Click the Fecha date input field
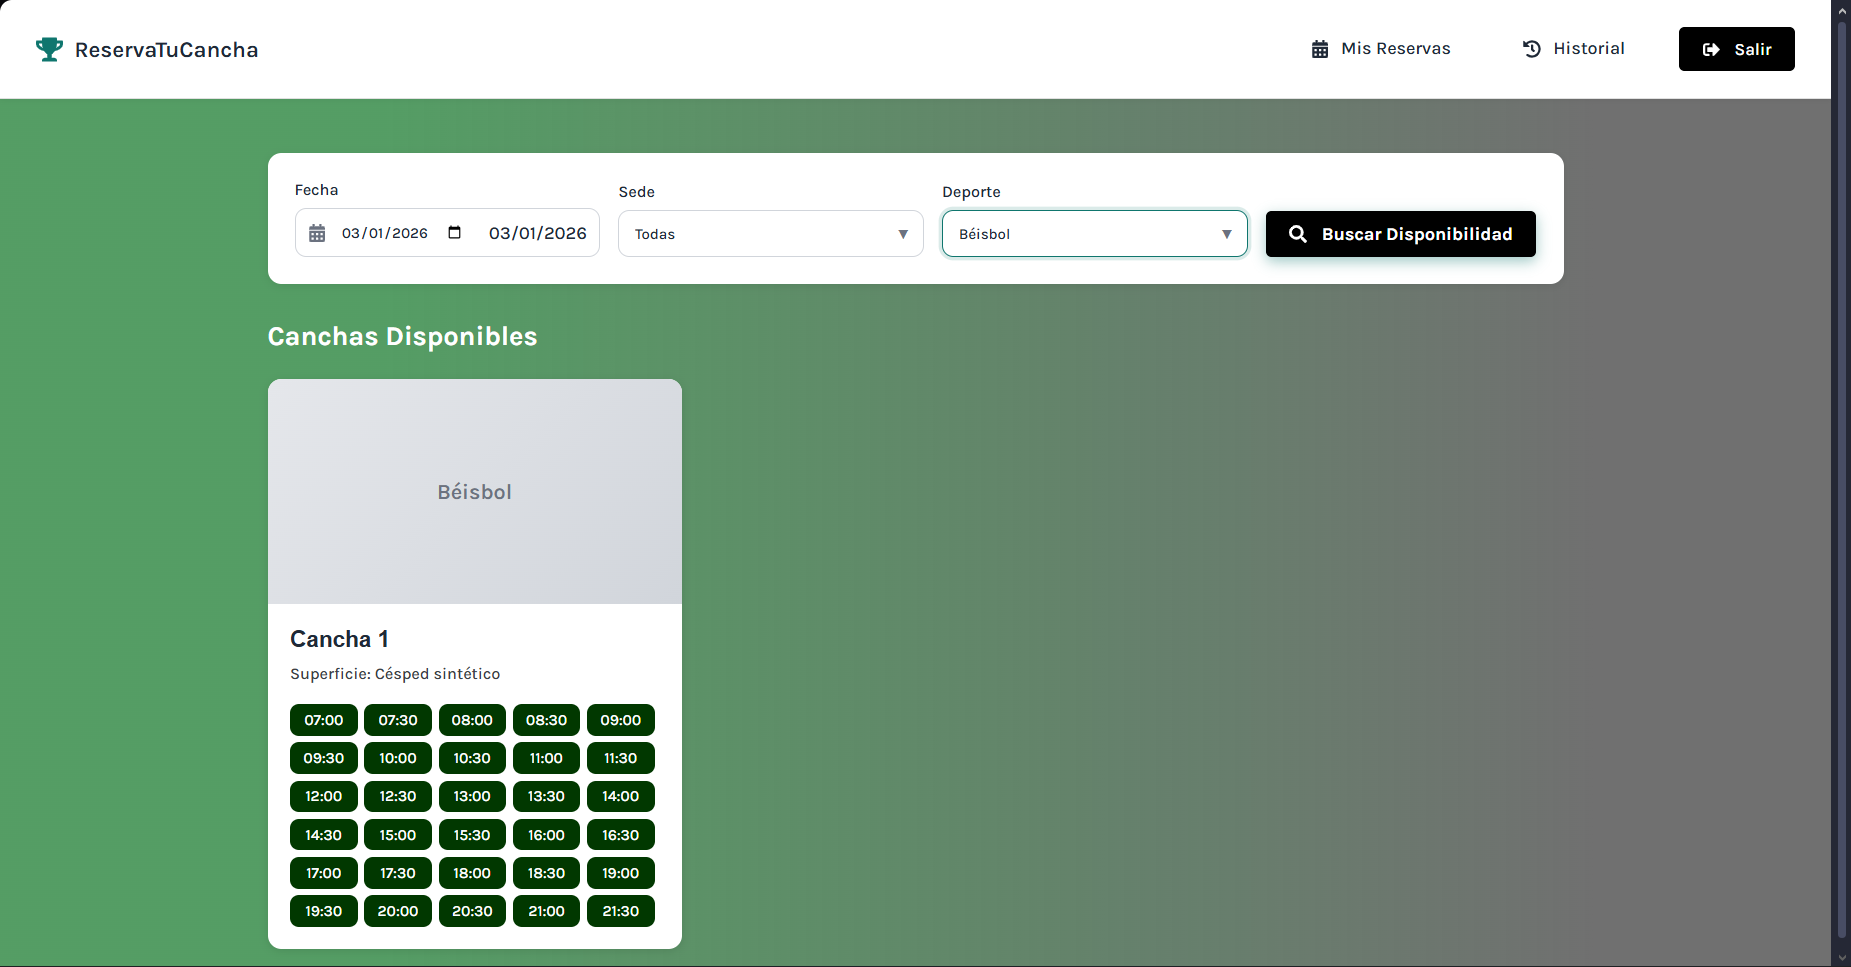 click(385, 233)
